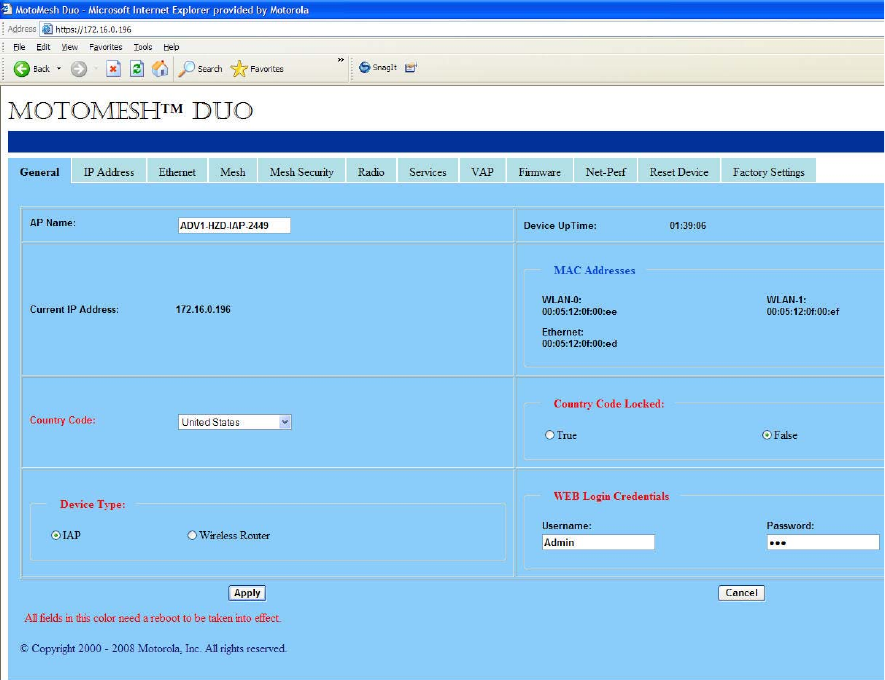This screenshot has width=885, height=680.
Task: Click the Username input field
Action: [598, 542]
